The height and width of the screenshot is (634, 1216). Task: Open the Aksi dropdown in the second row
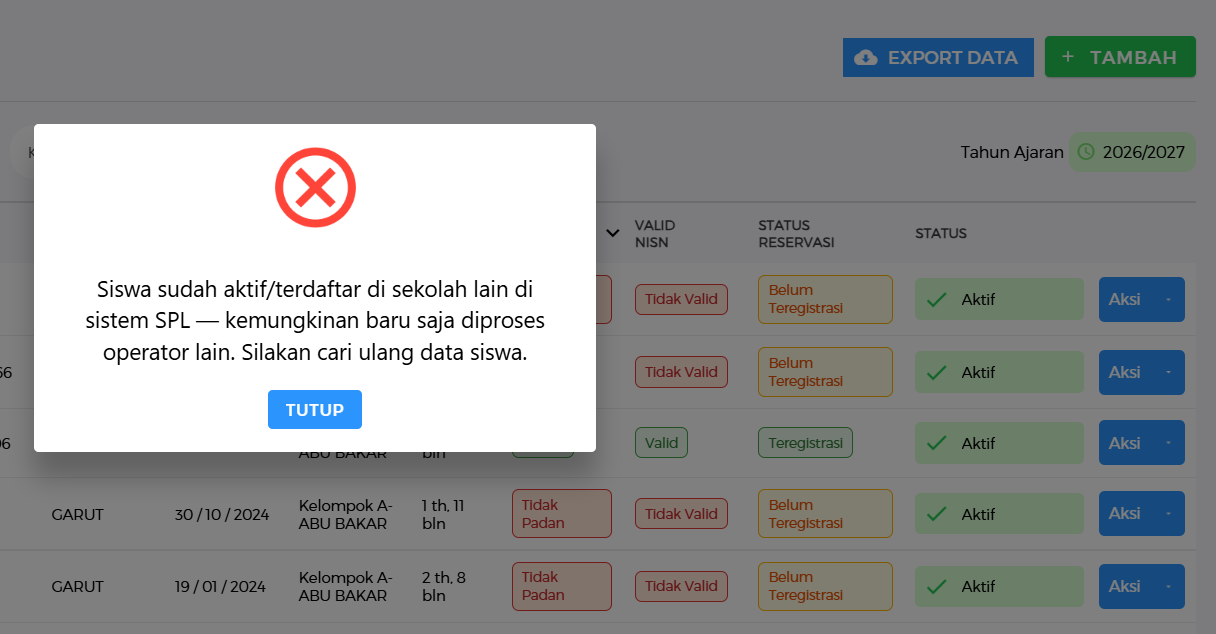tap(1141, 372)
